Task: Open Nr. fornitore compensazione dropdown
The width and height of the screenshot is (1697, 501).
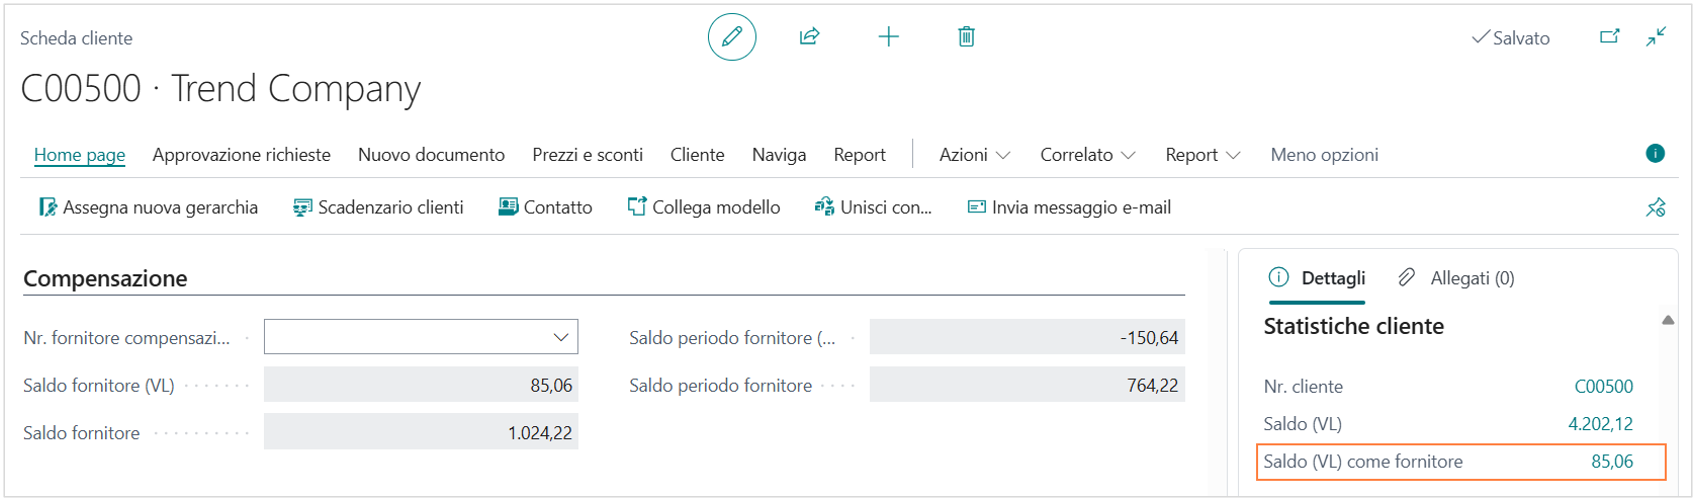Action: tap(560, 338)
